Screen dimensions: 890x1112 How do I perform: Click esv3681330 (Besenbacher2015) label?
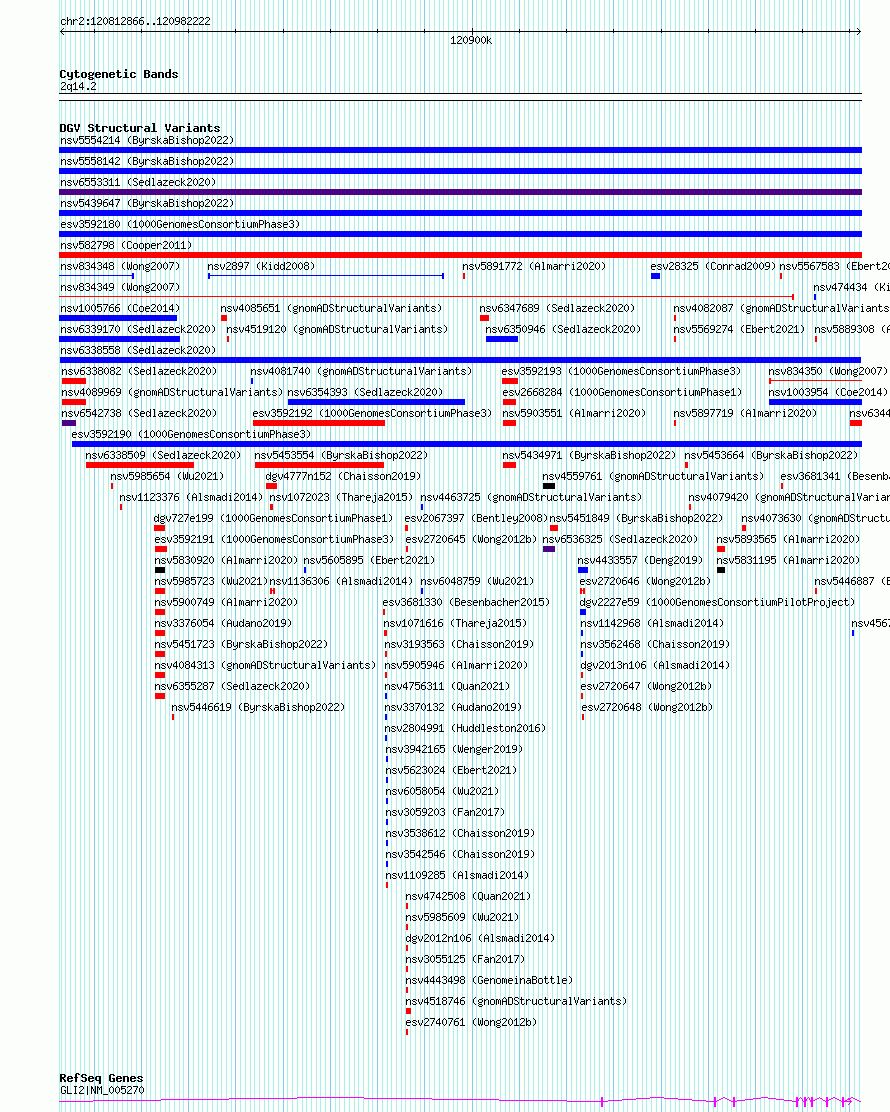pyautogui.click(x=466, y=602)
